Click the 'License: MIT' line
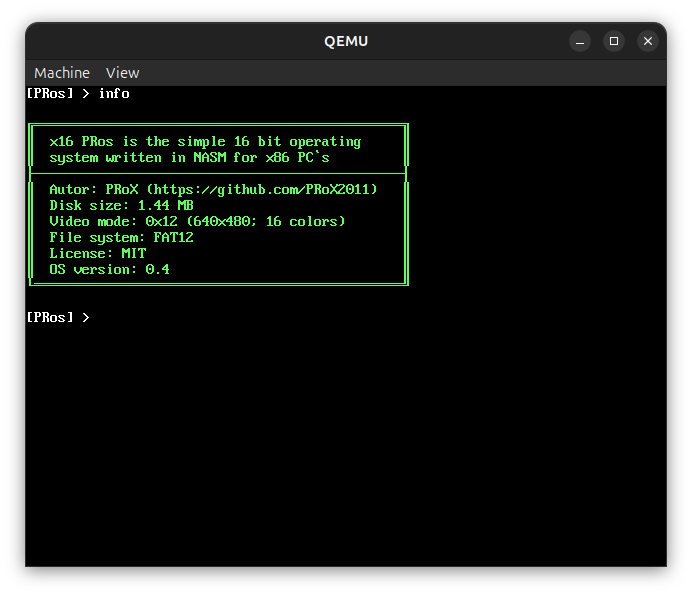Image resolution: width=692 pixels, height=595 pixels. coord(98,253)
